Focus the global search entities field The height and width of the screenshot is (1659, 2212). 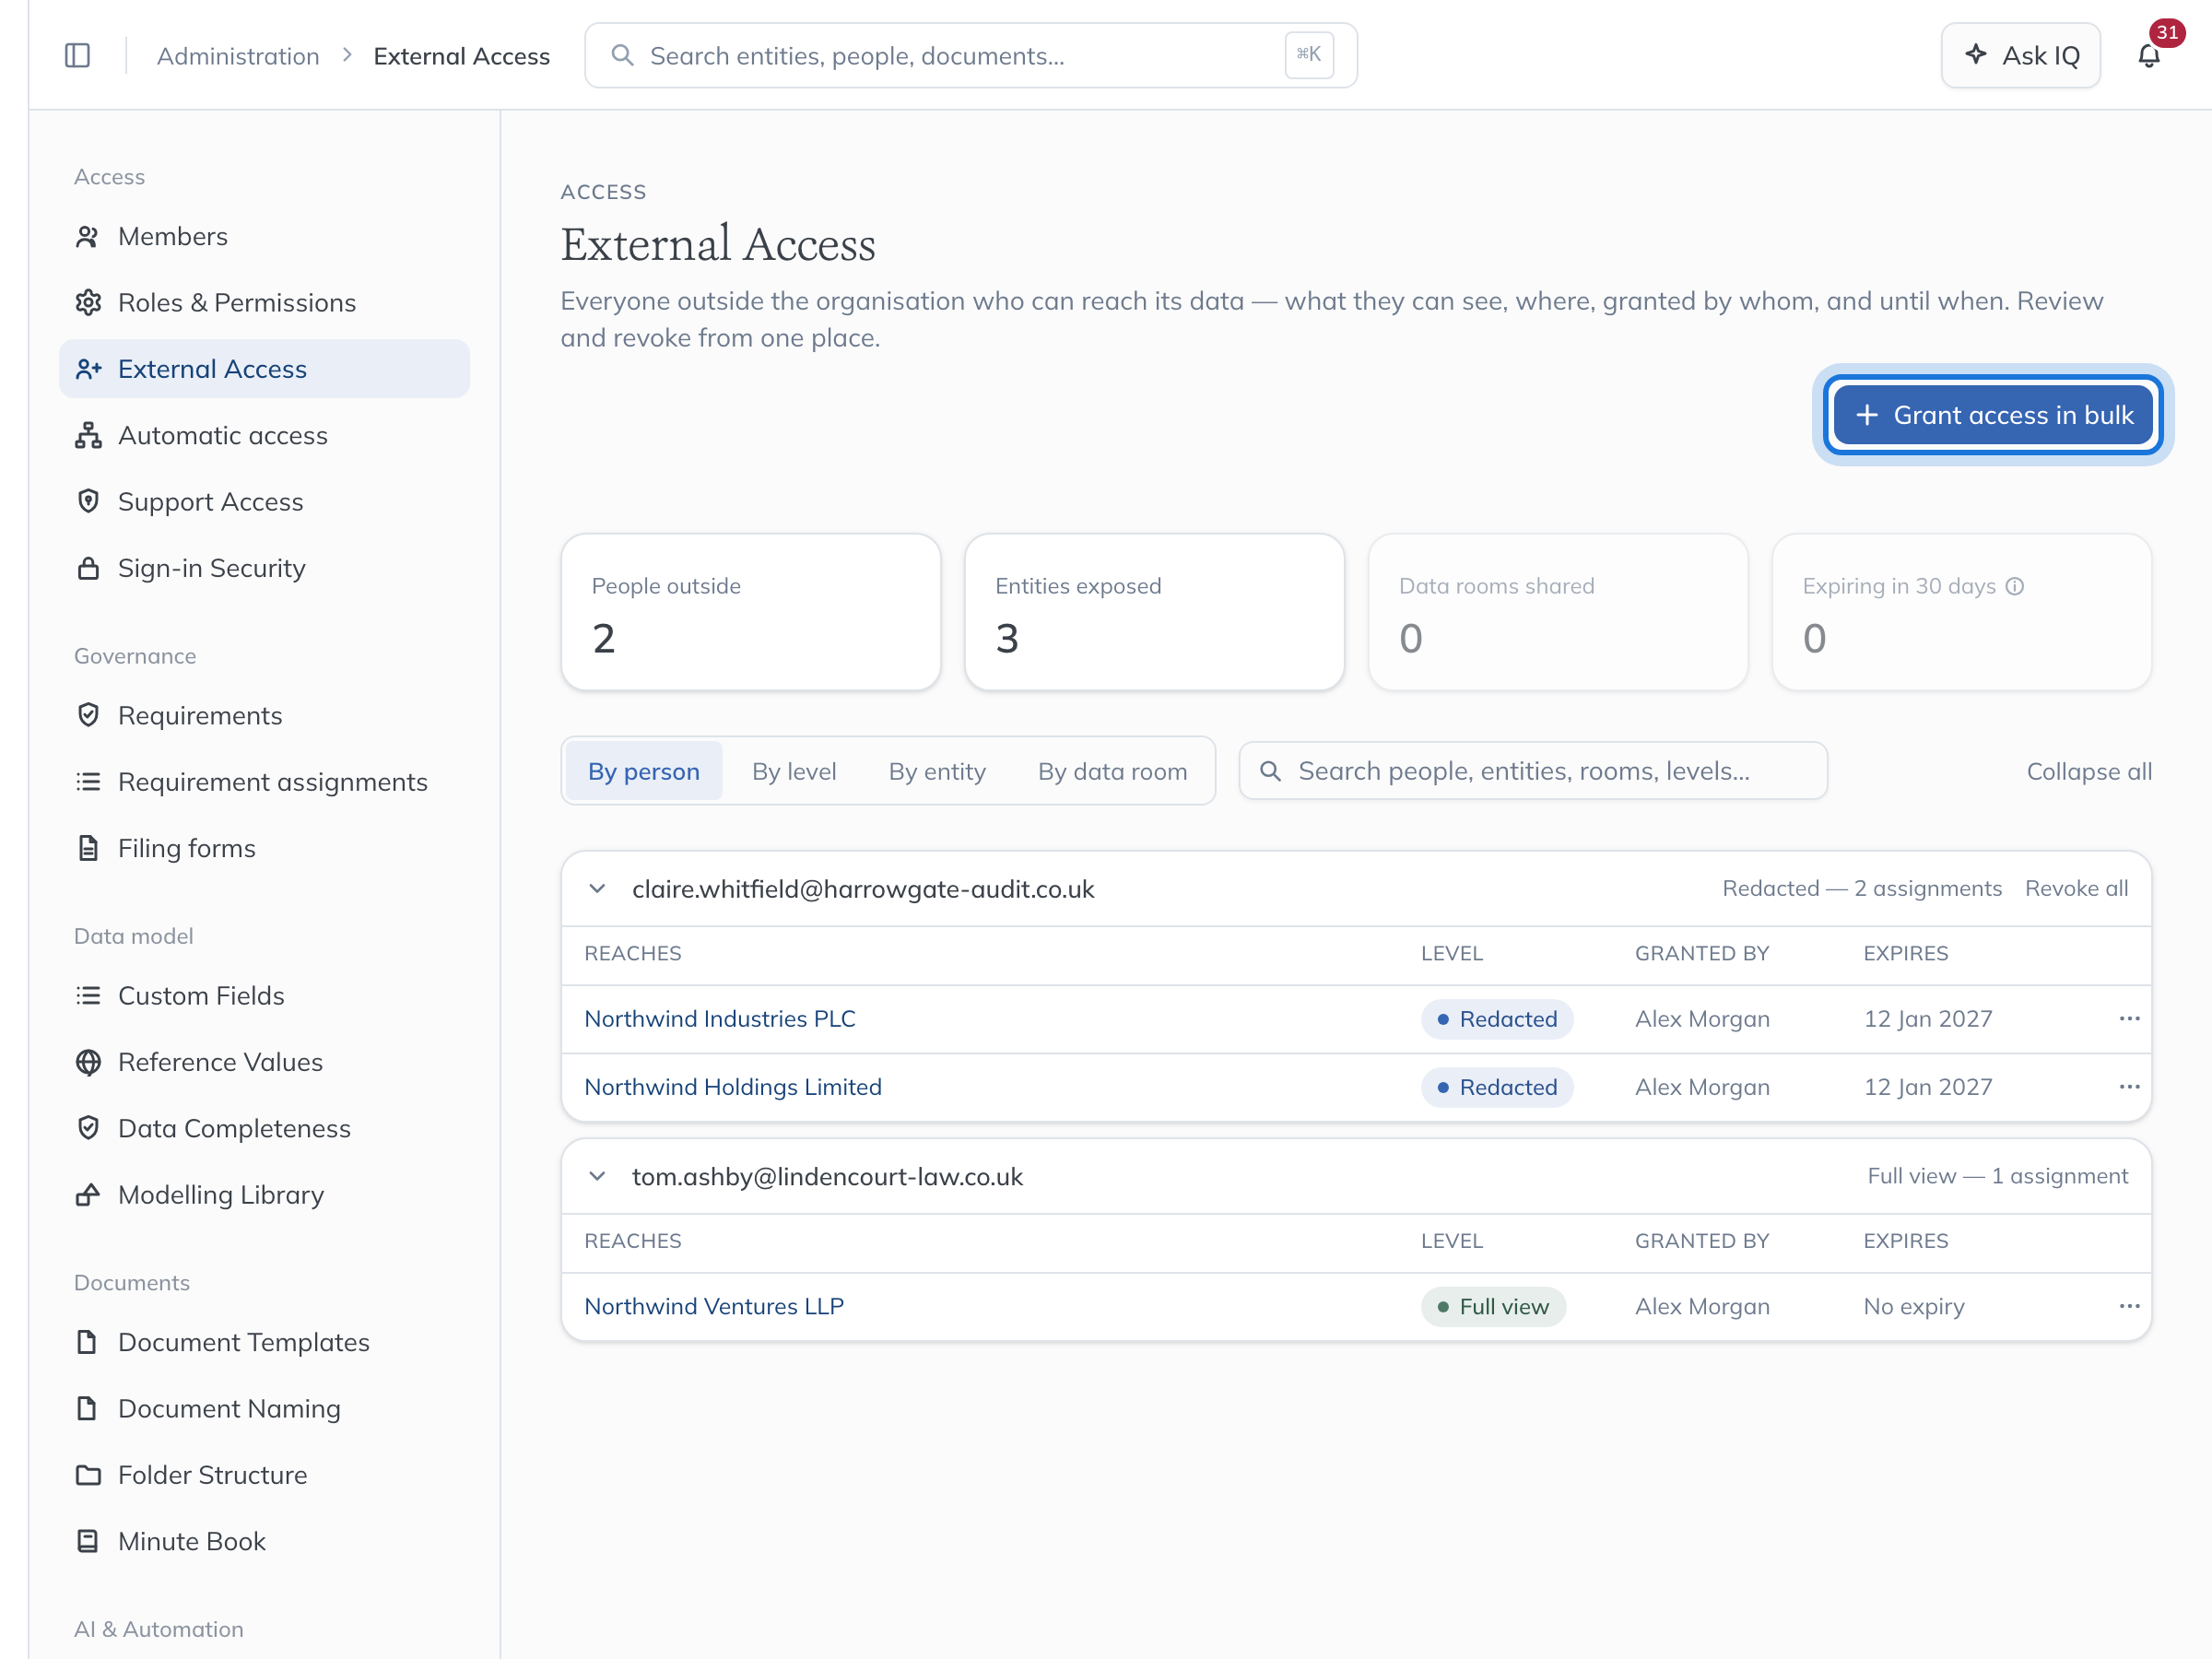(x=971, y=56)
